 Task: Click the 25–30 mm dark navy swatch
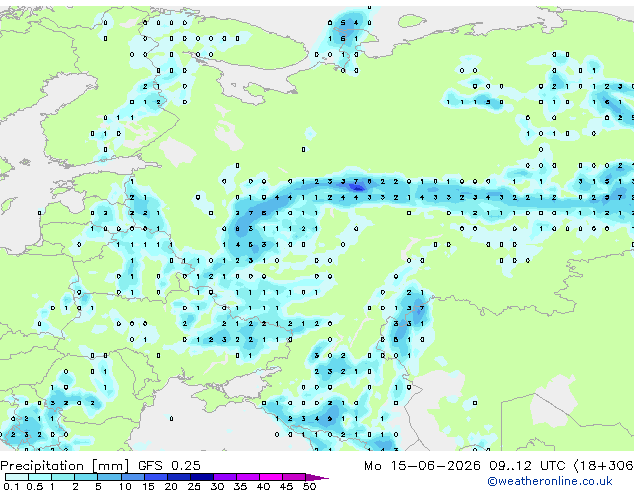point(201,477)
